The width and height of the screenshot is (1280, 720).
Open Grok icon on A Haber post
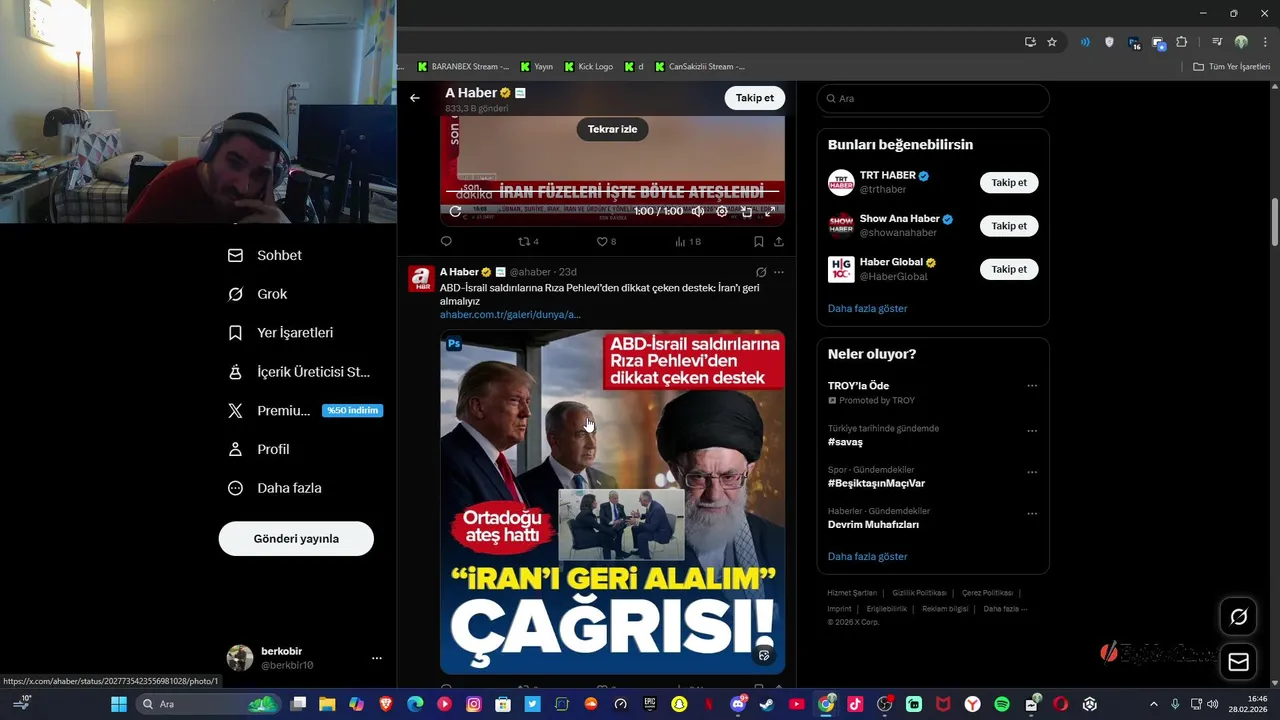coord(761,272)
